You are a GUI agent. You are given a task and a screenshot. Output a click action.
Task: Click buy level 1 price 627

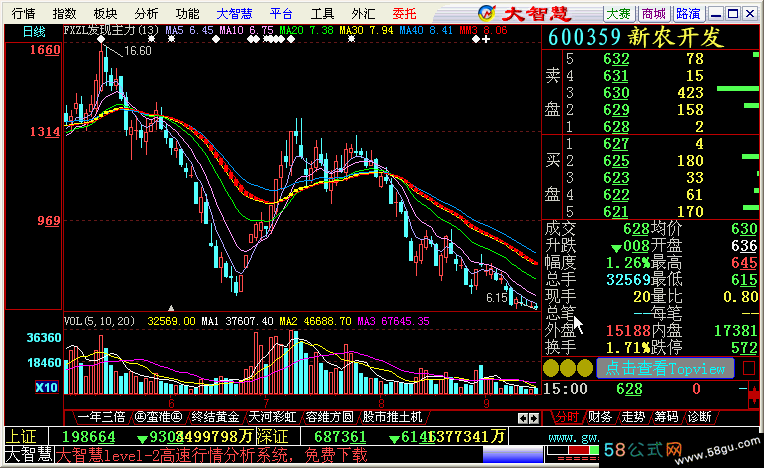tap(616, 144)
